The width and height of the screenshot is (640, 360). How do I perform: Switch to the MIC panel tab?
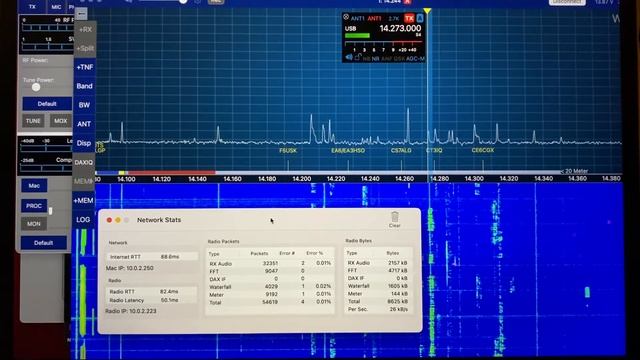(x=56, y=7)
